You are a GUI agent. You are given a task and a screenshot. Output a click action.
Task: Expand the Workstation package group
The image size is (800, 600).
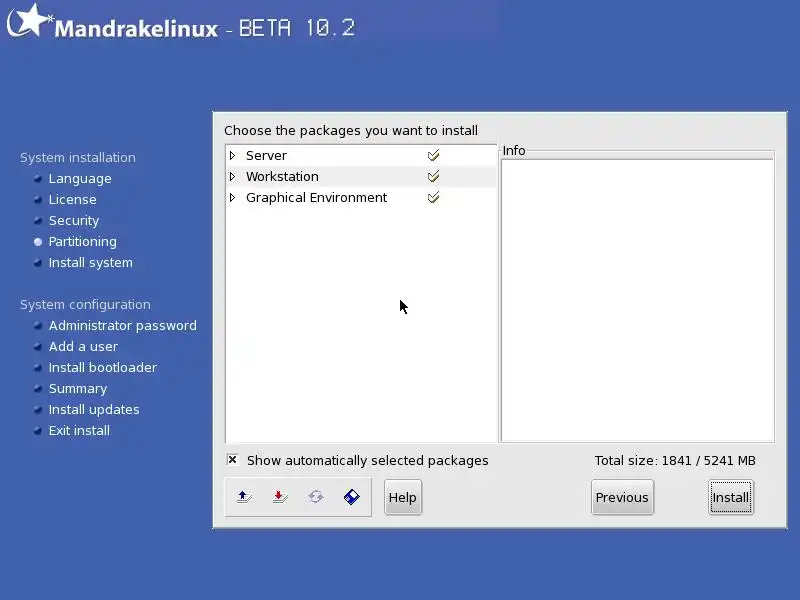pos(233,177)
